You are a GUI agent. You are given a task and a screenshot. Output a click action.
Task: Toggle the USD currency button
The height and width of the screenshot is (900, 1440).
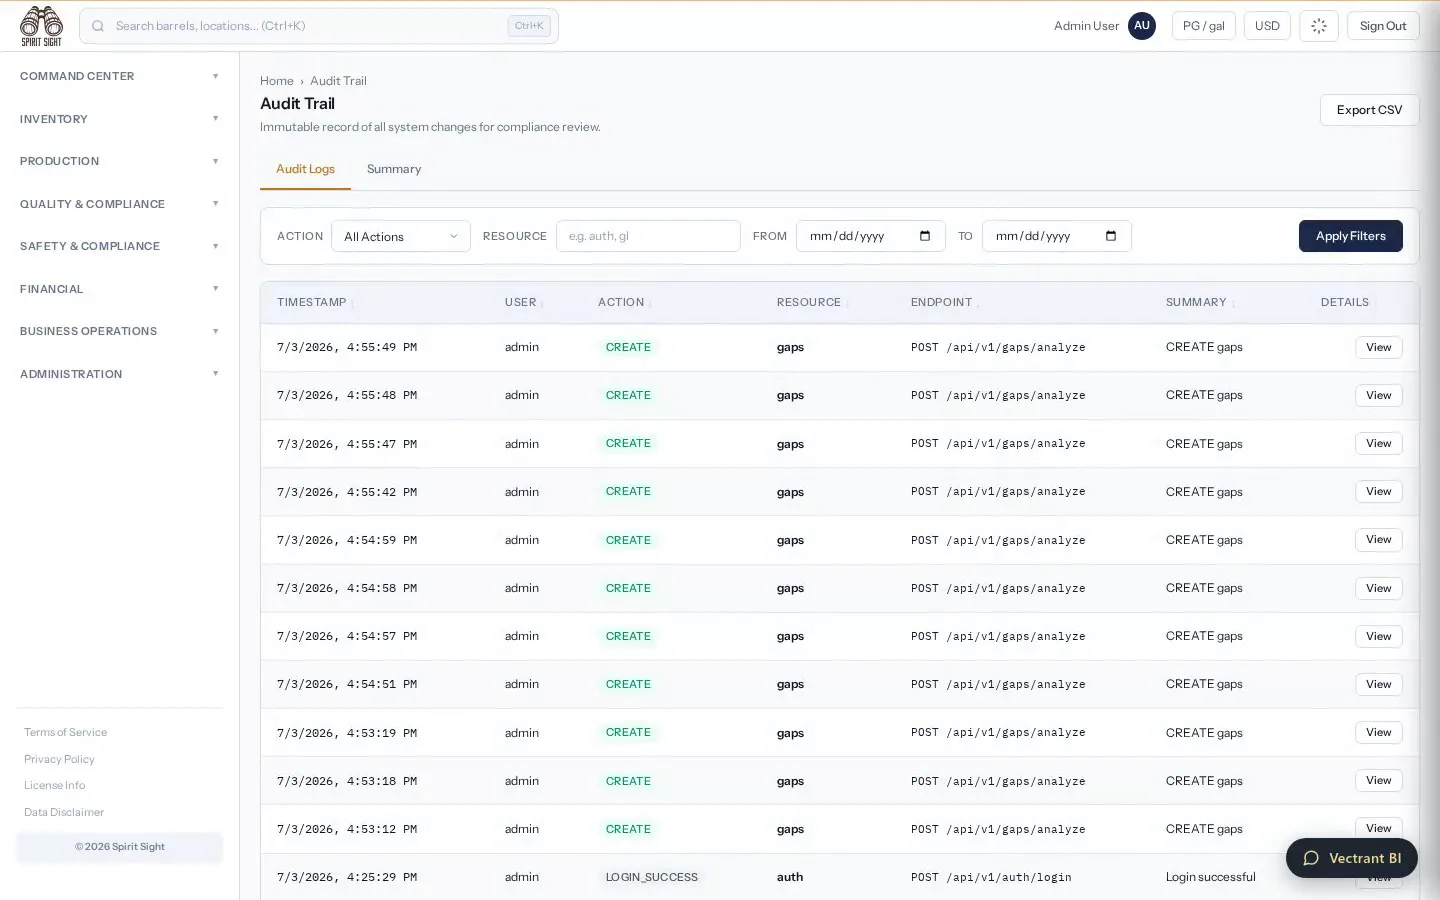pos(1267,26)
